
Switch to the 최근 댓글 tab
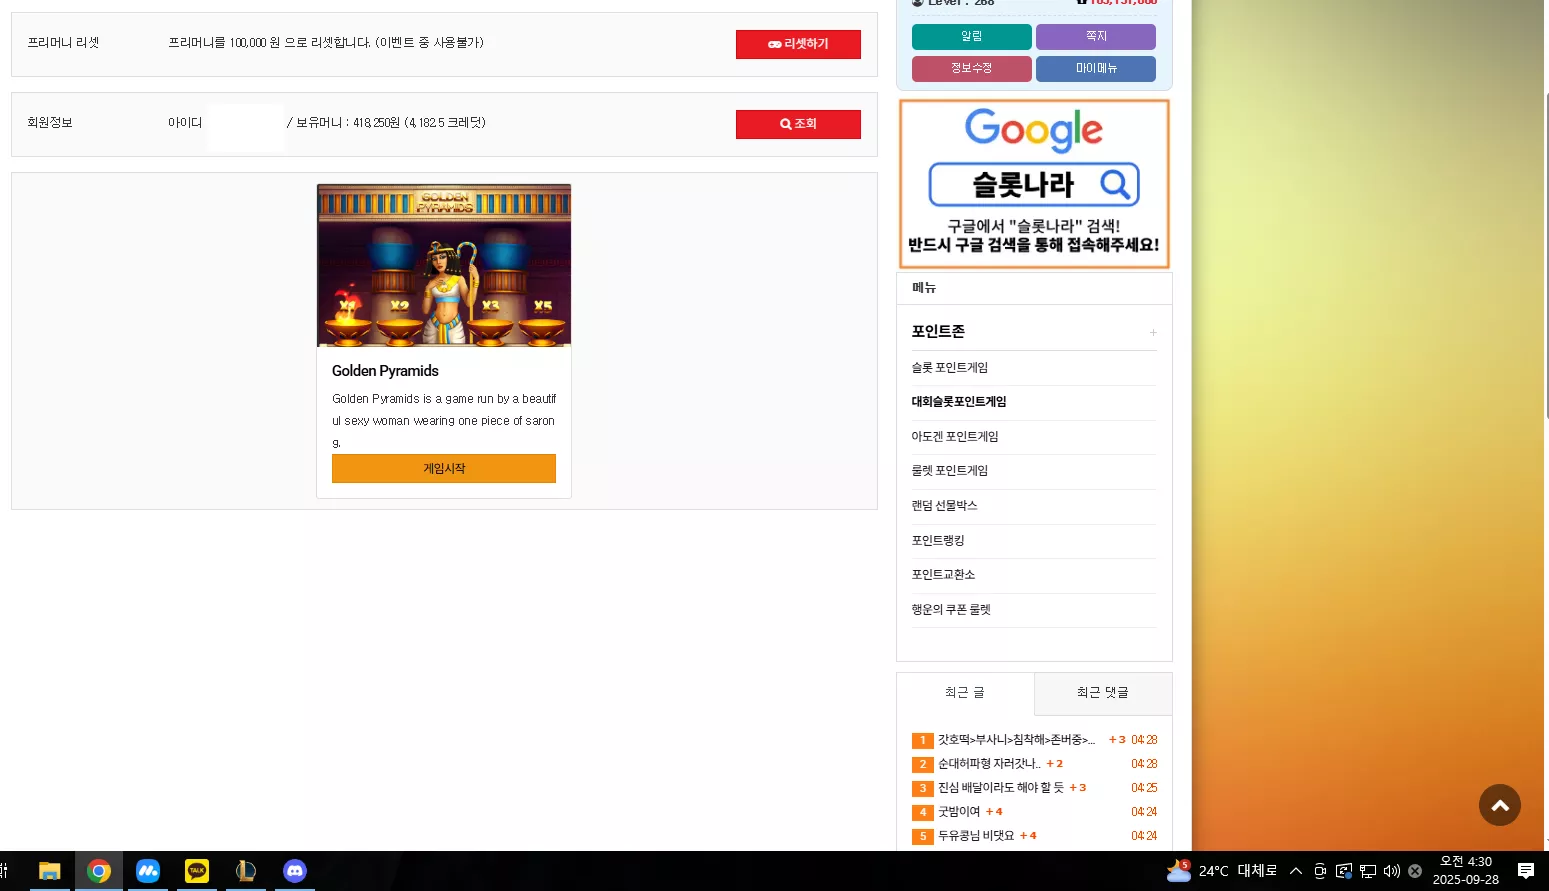[1103, 693]
